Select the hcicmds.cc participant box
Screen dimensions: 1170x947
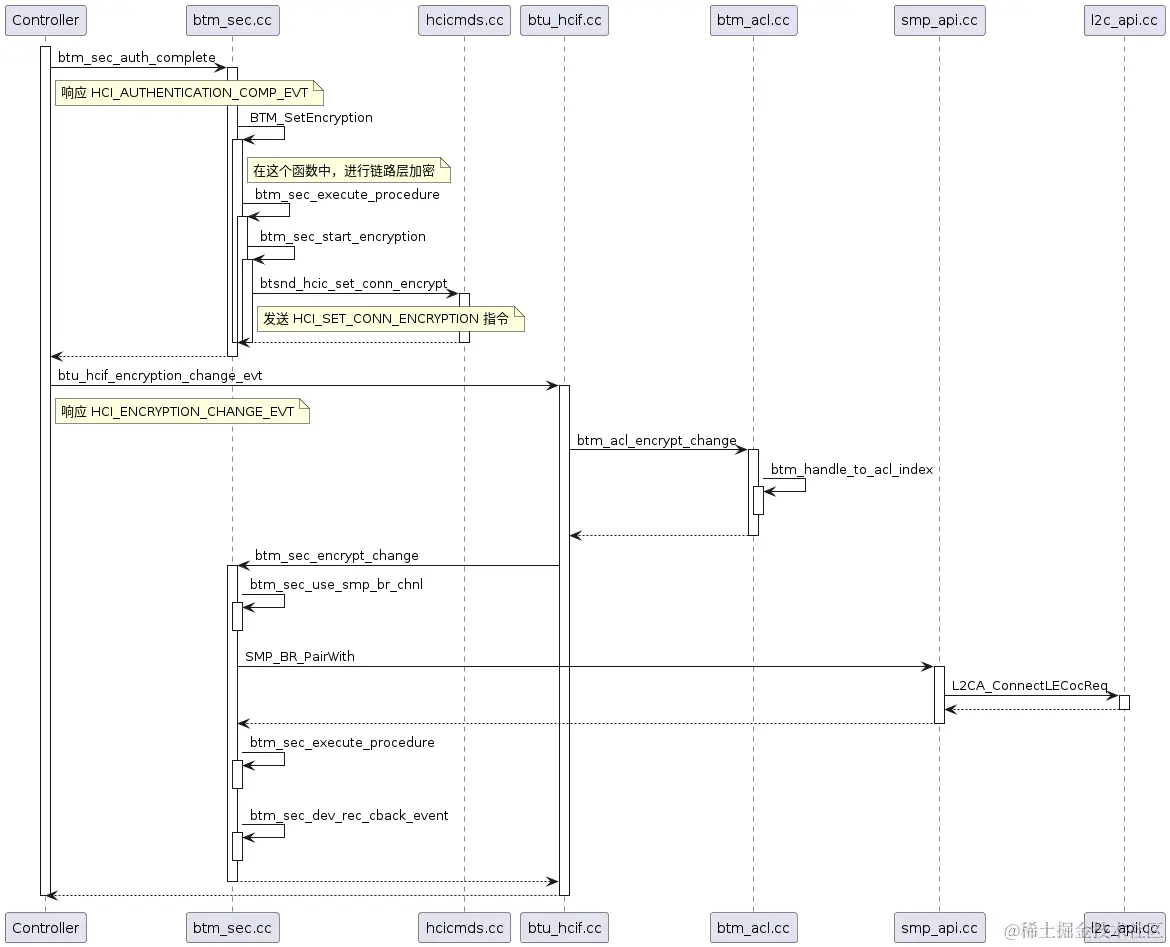click(x=463, y=19)
